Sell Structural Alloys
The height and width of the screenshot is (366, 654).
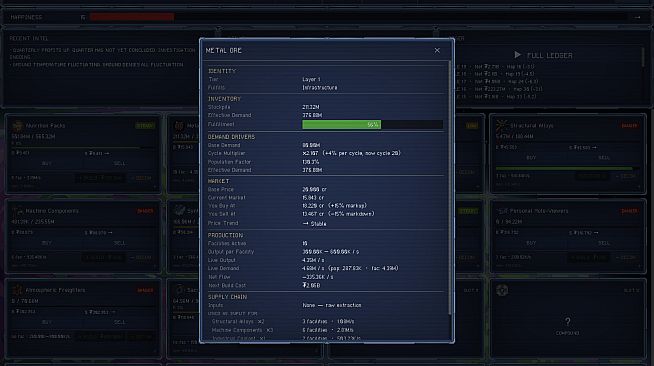pyautogui.click(x=604, y=158)
